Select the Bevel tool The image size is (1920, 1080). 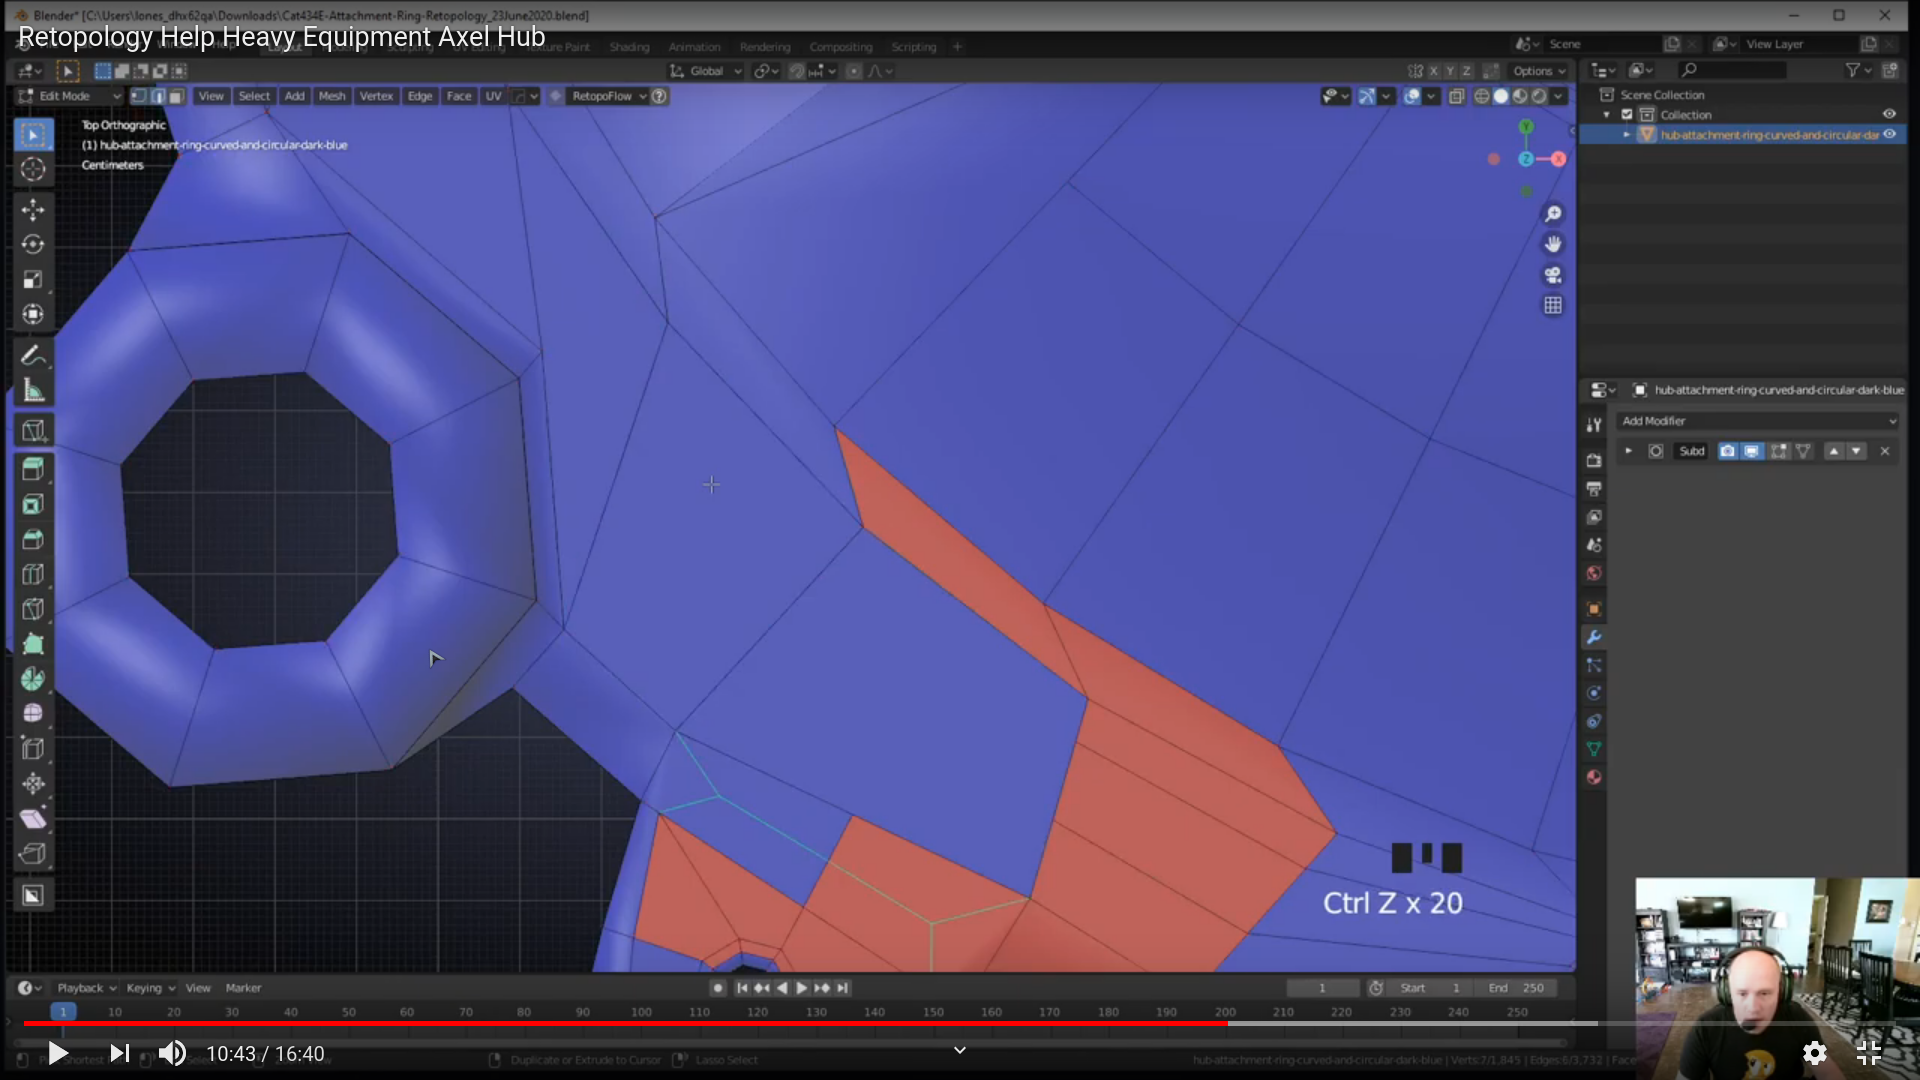coord(33,539)
